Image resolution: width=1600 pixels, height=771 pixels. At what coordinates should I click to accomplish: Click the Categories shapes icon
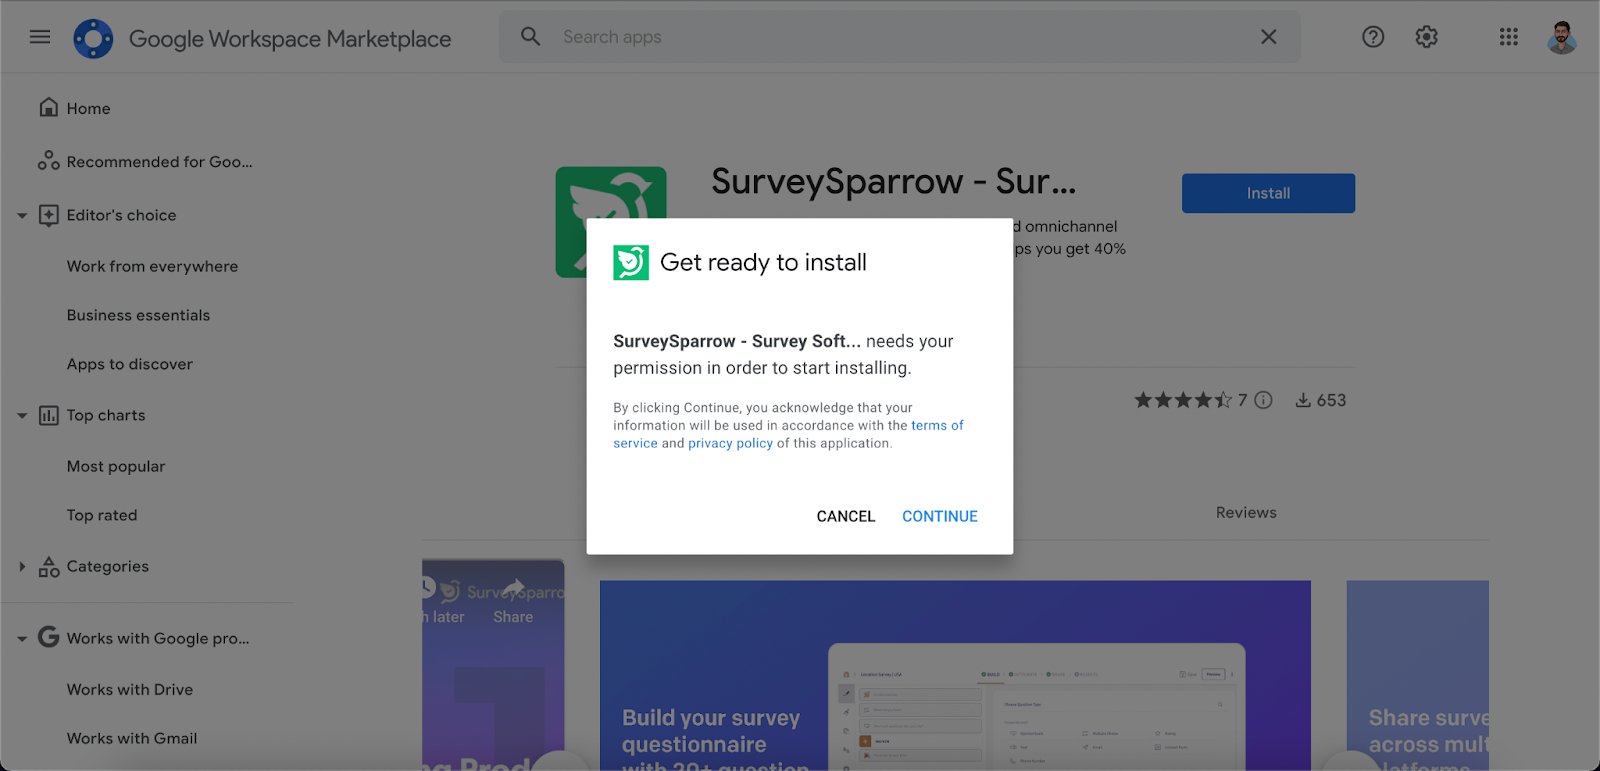[48, 566]
